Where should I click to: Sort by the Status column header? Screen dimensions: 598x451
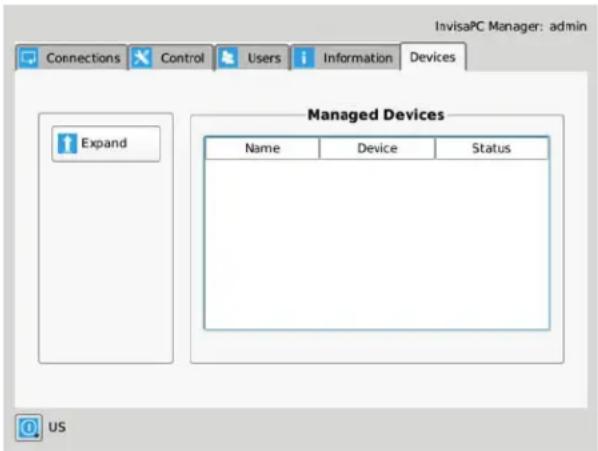[x=492, y=148]
